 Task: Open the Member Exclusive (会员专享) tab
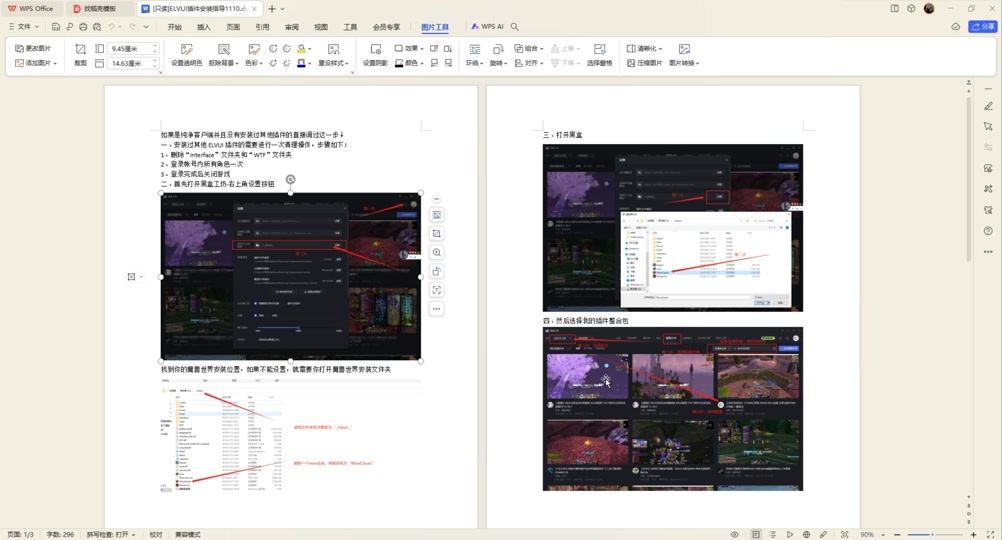click(x=386, y=27)
